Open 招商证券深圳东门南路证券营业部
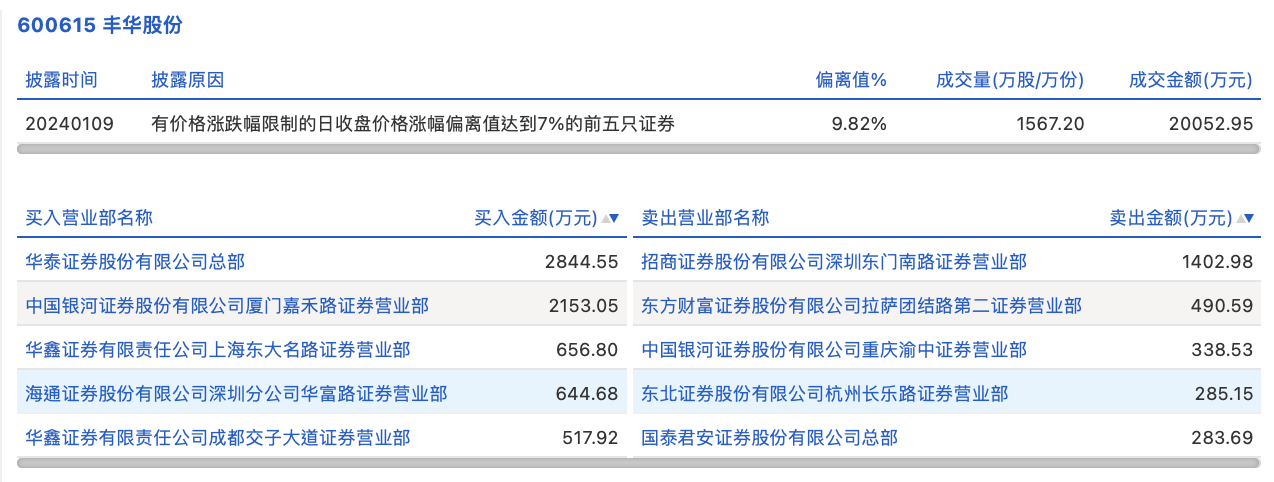 pos(834,262)
